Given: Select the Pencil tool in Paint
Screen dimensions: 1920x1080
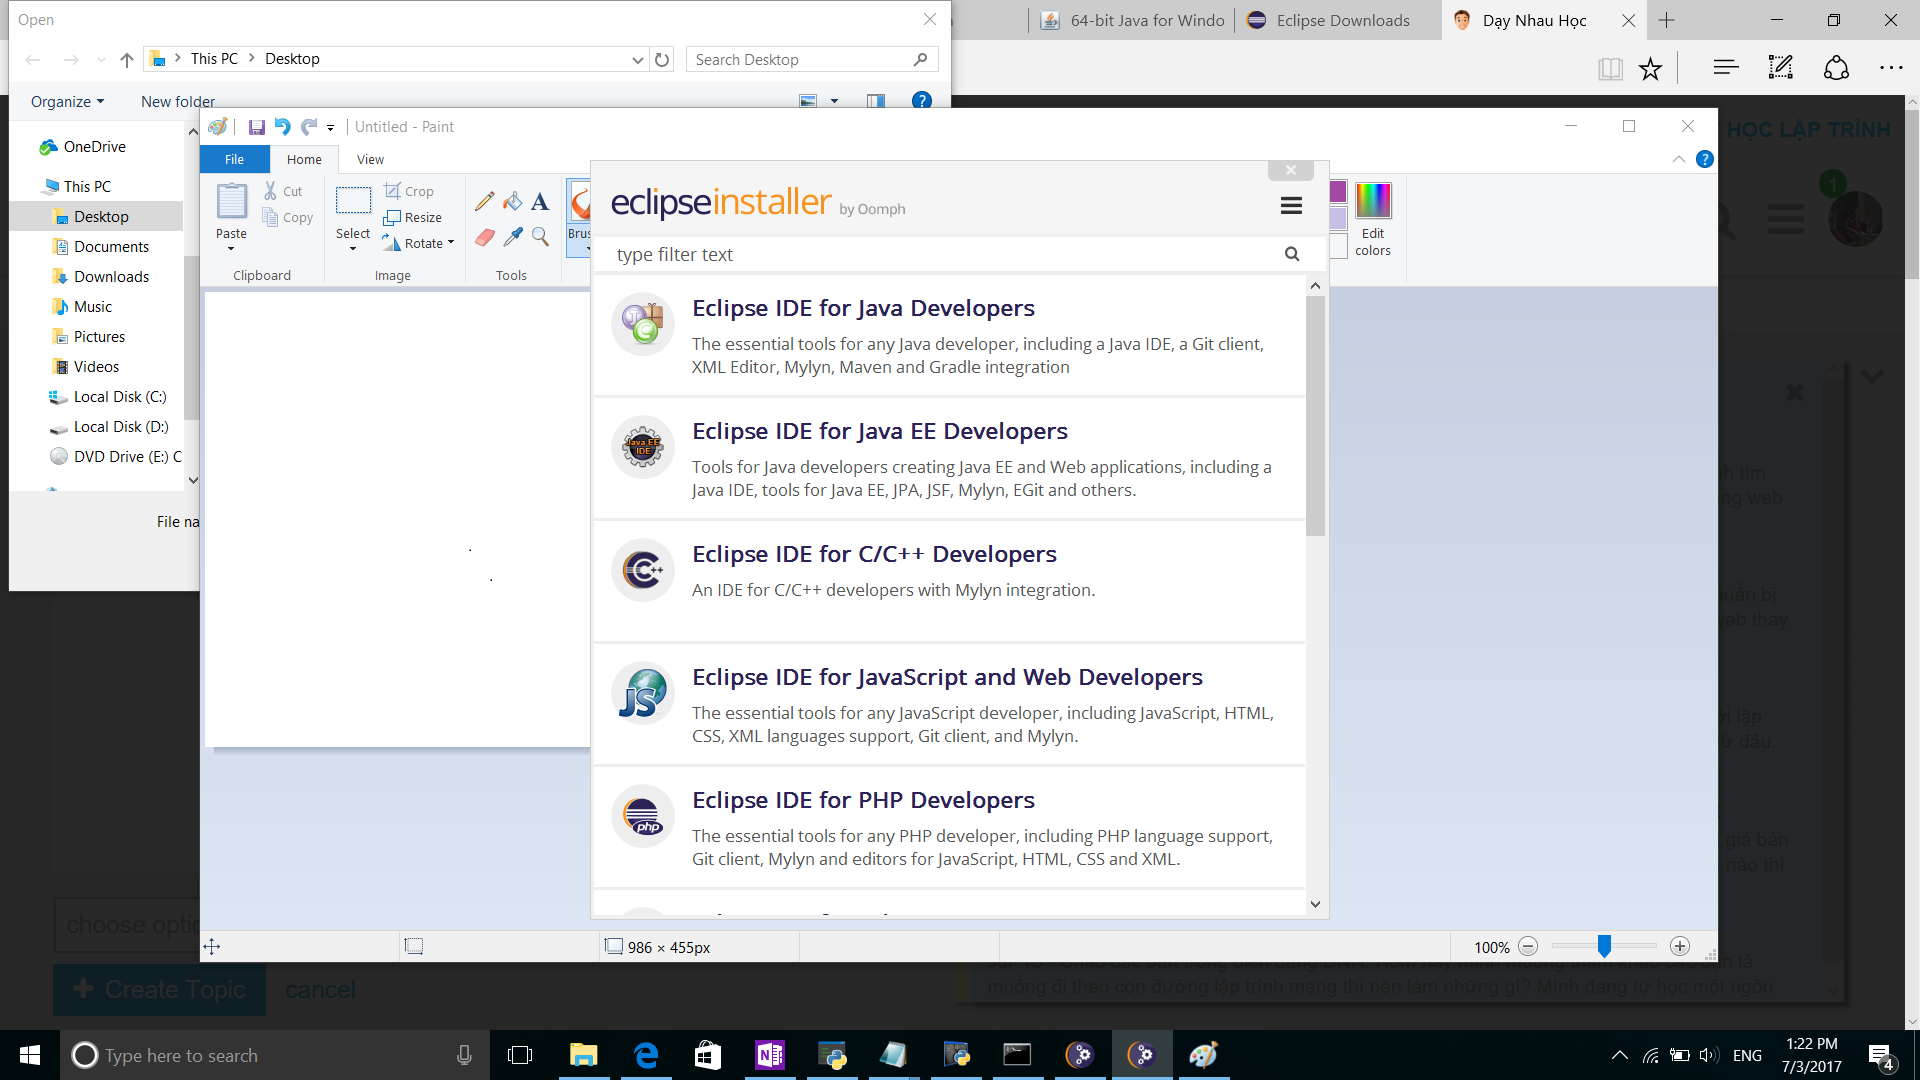Looking at the screenshot, I should coord(485,202).
